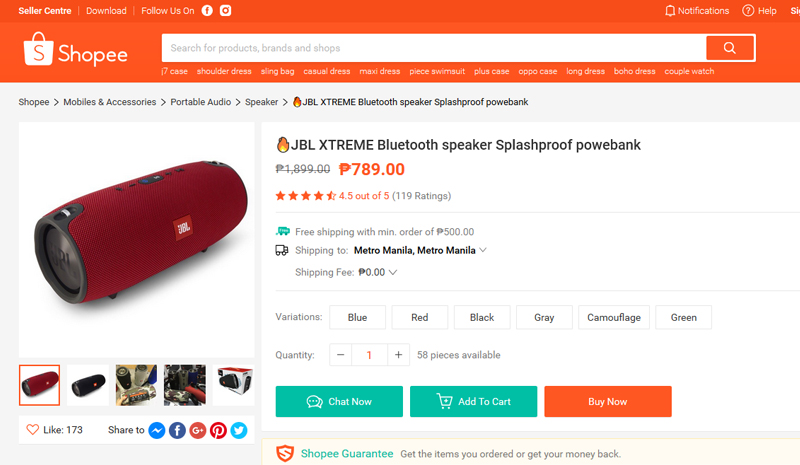Increase quantity with the plus button

coord(398,355)
